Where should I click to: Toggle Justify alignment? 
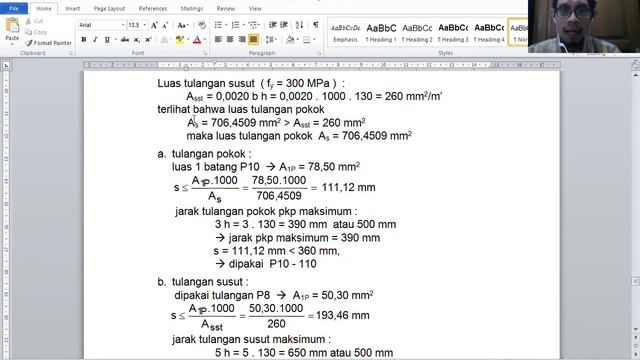click(253, 40)
